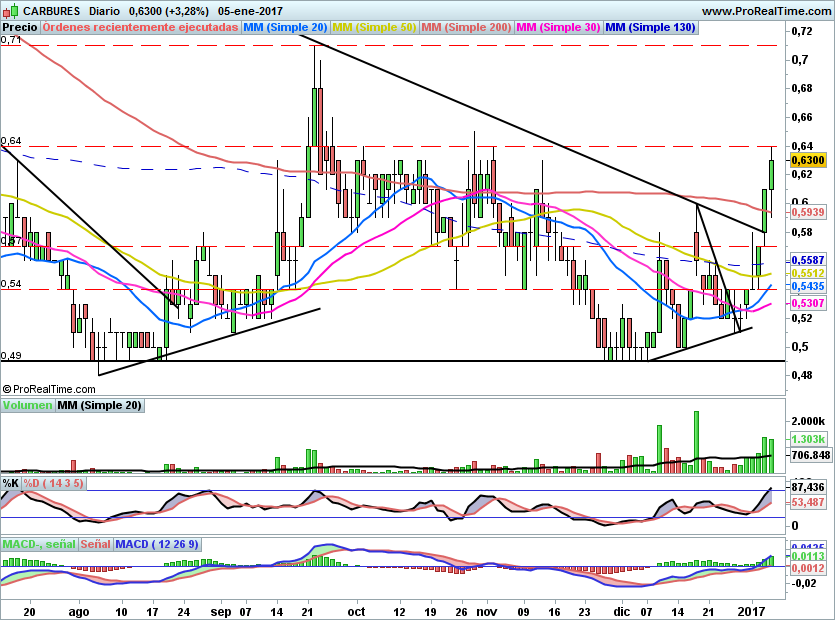Image resolution: width=835 pixels, height=620 pixels.
Task: Select magenta MM (Simple 30) label
Action: [557, 28]
